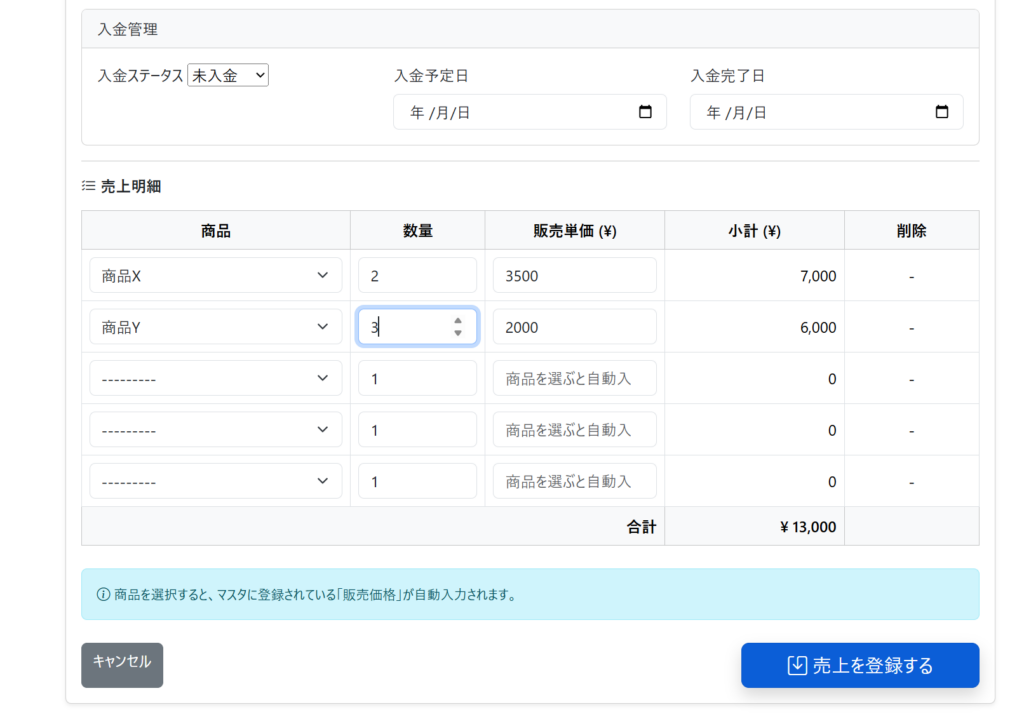Click quantity field of 商品X row
This screenshot has height=726, width=1024.
tap(417, 275)
